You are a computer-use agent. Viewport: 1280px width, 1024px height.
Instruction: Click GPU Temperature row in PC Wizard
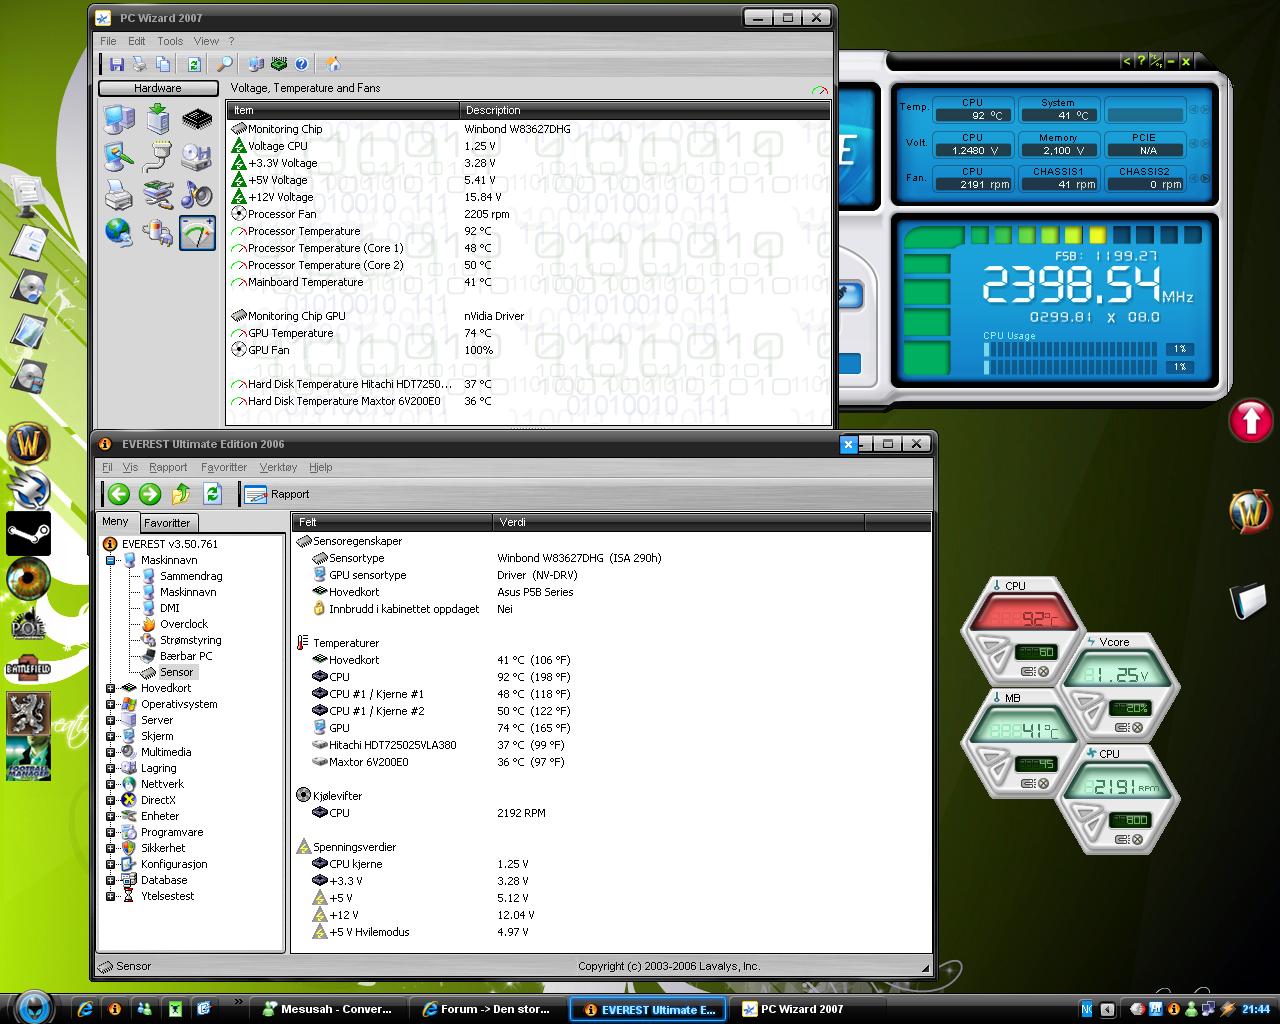(x=530, y=333)
